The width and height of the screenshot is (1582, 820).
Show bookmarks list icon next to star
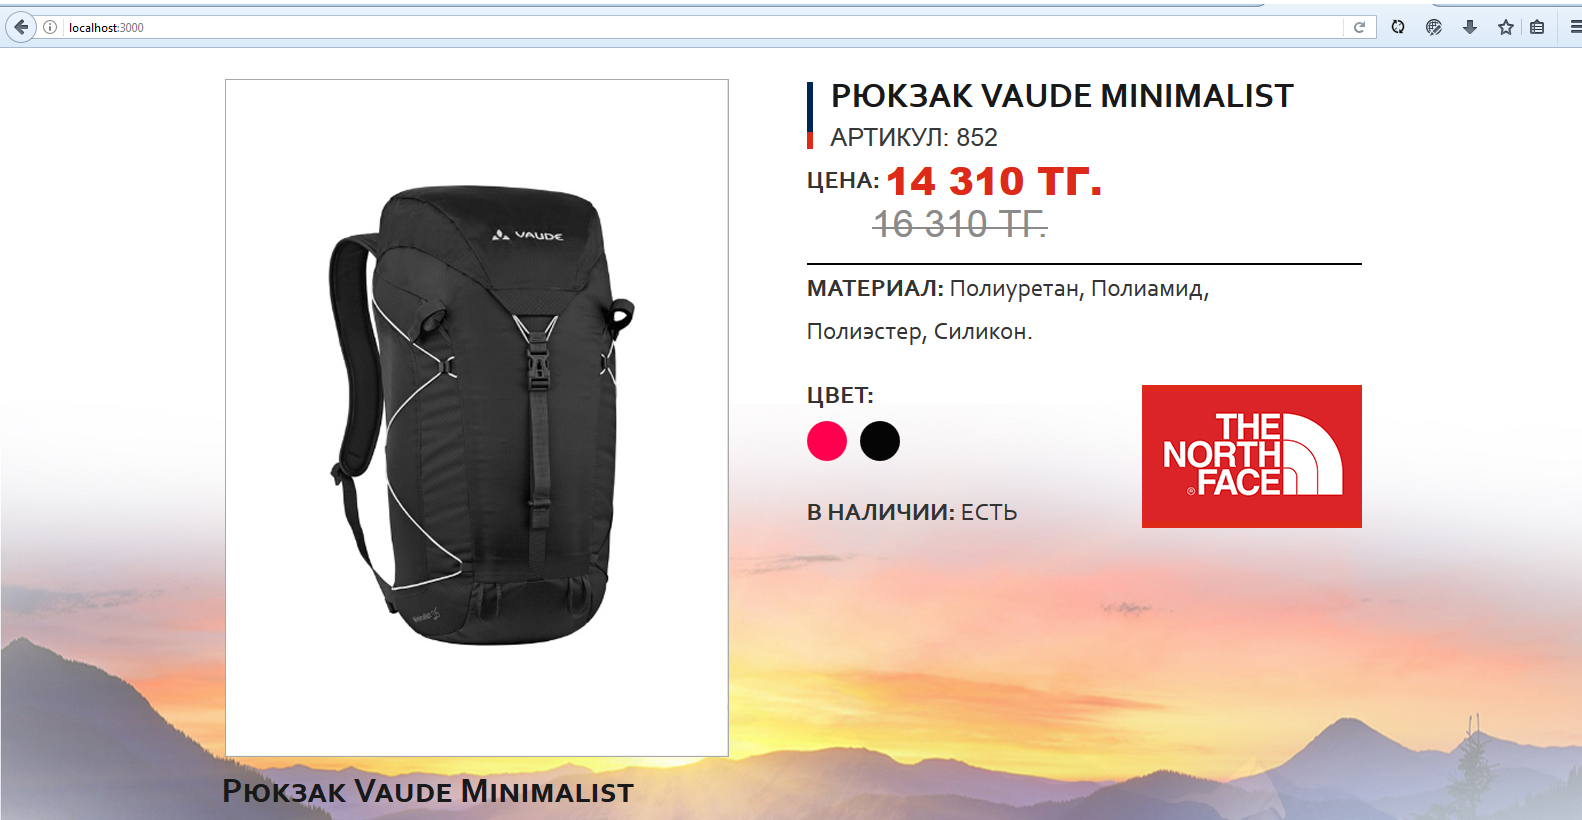click(1537, 27)
